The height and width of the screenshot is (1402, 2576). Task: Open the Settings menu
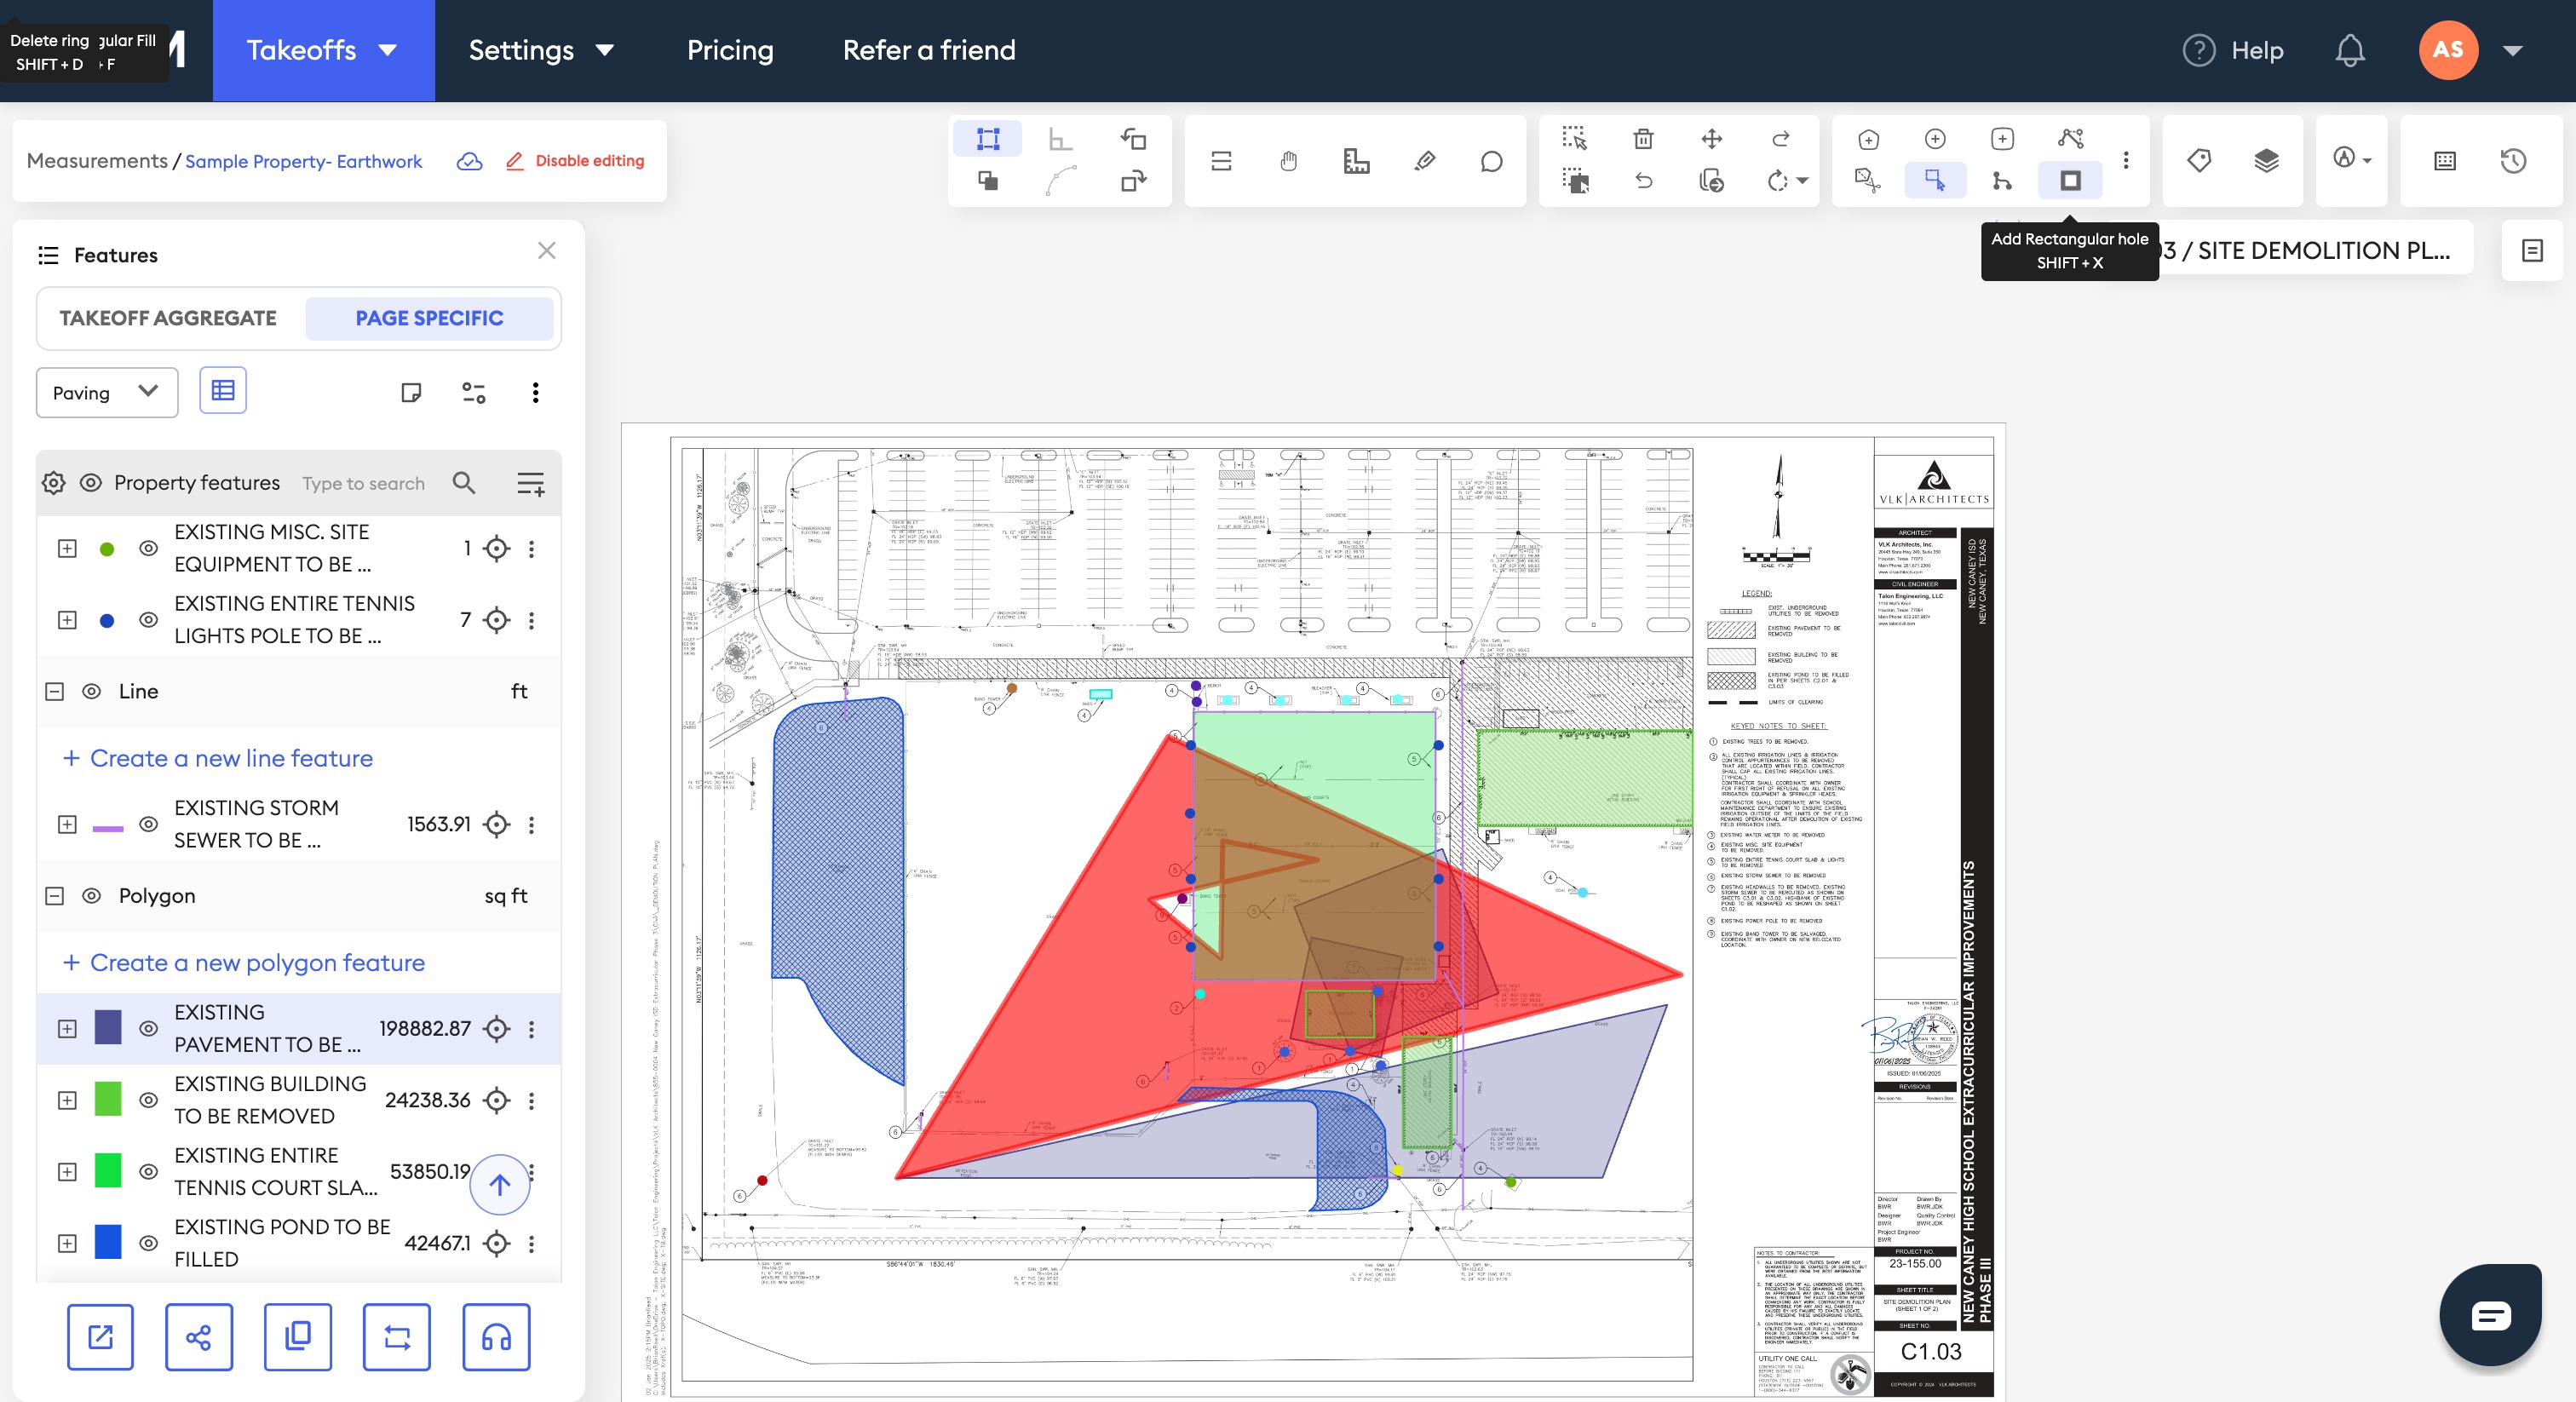click(x=541, y=50)
